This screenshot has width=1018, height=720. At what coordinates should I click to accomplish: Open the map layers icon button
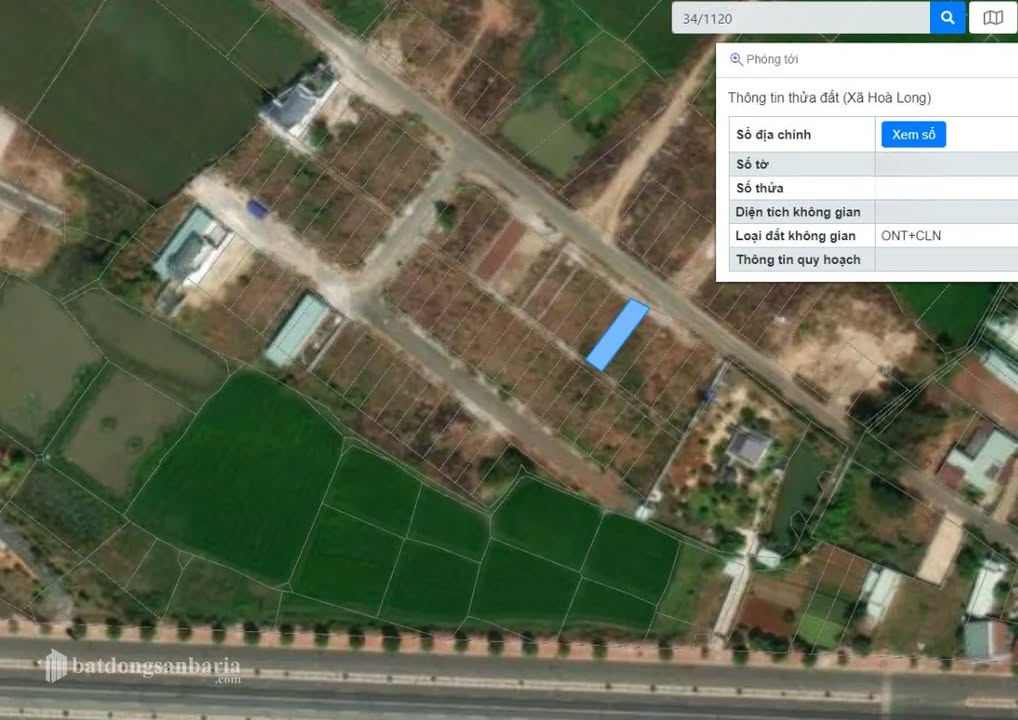[992, 17]
